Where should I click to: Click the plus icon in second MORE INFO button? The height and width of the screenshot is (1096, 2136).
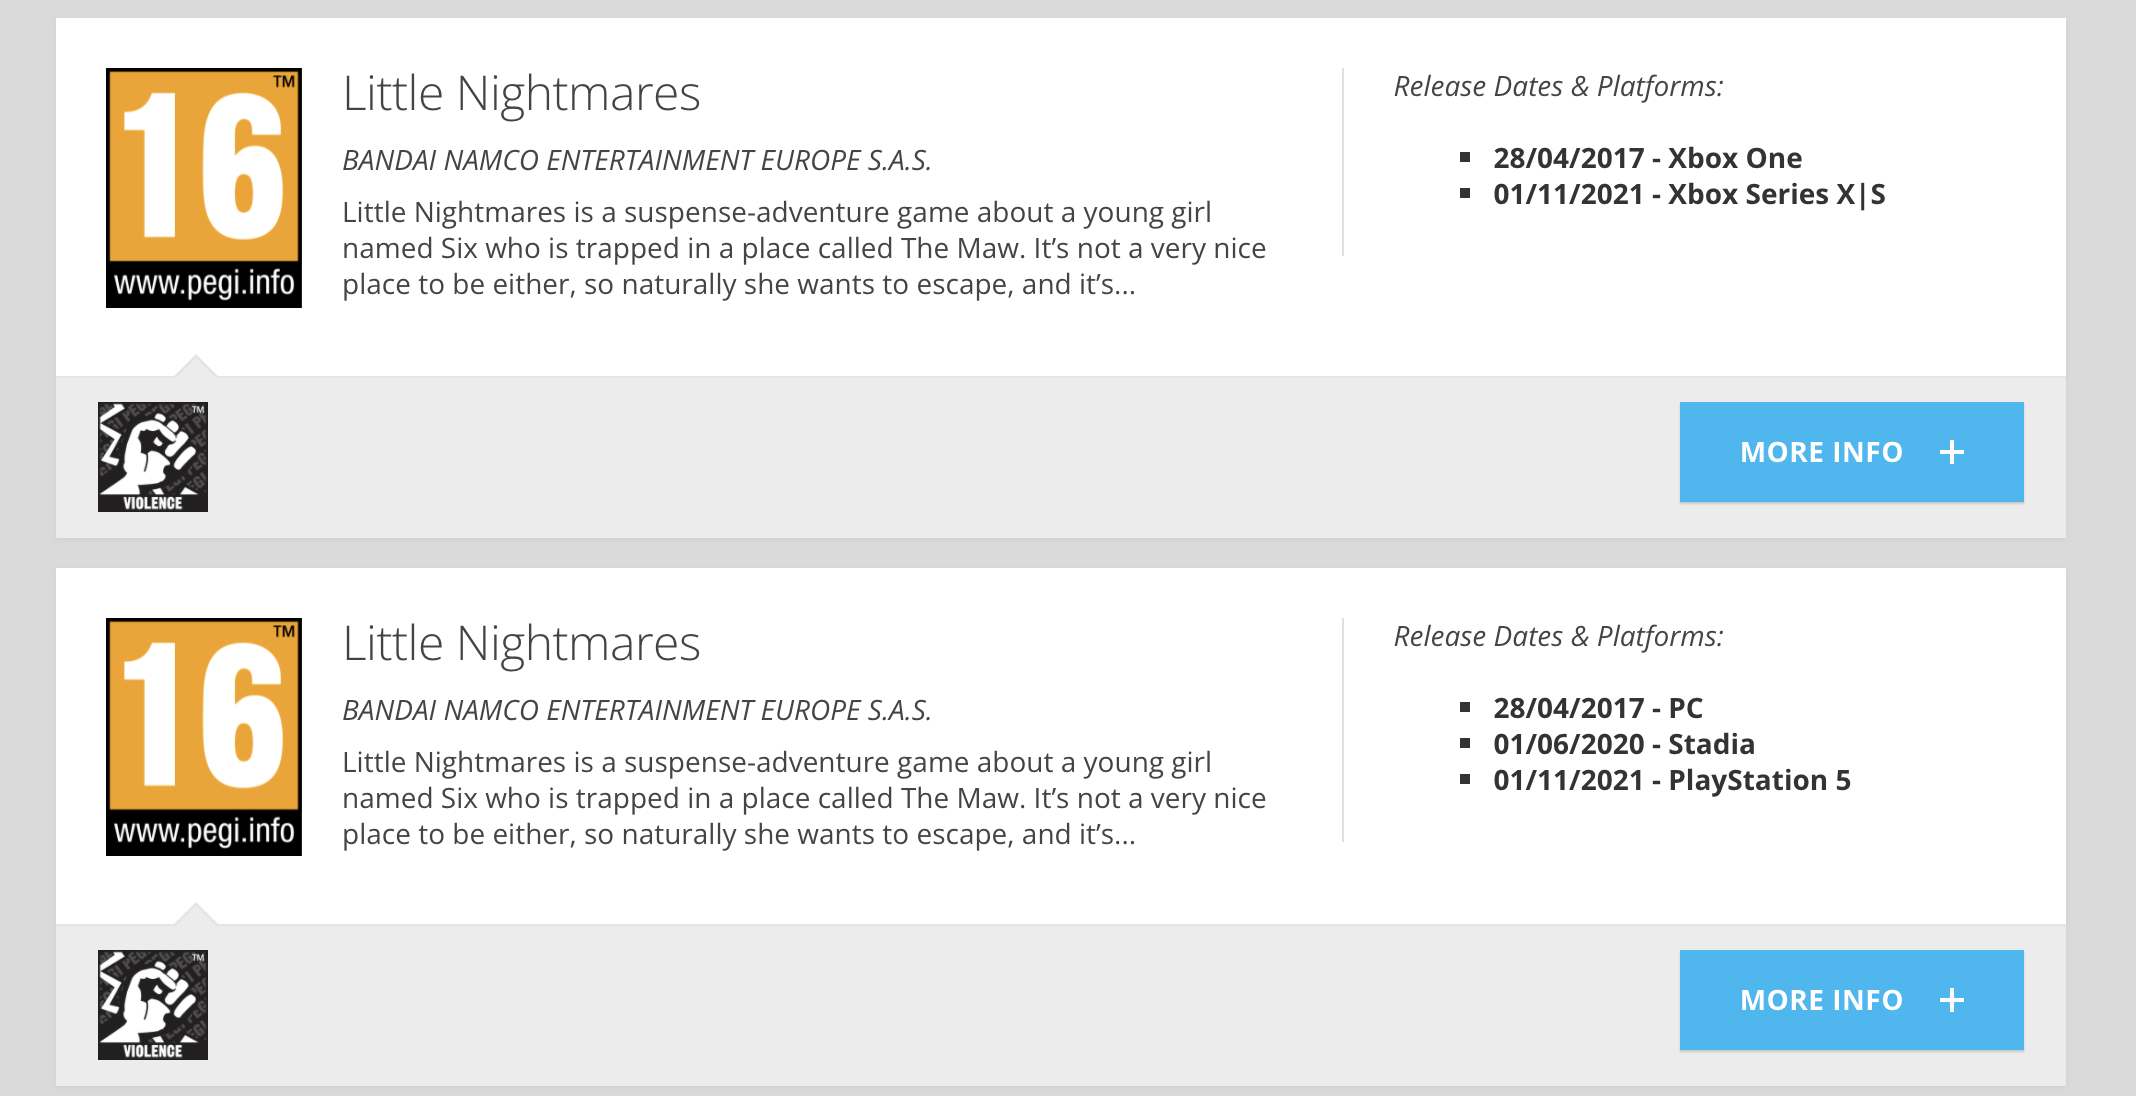pos(1952,1000)
